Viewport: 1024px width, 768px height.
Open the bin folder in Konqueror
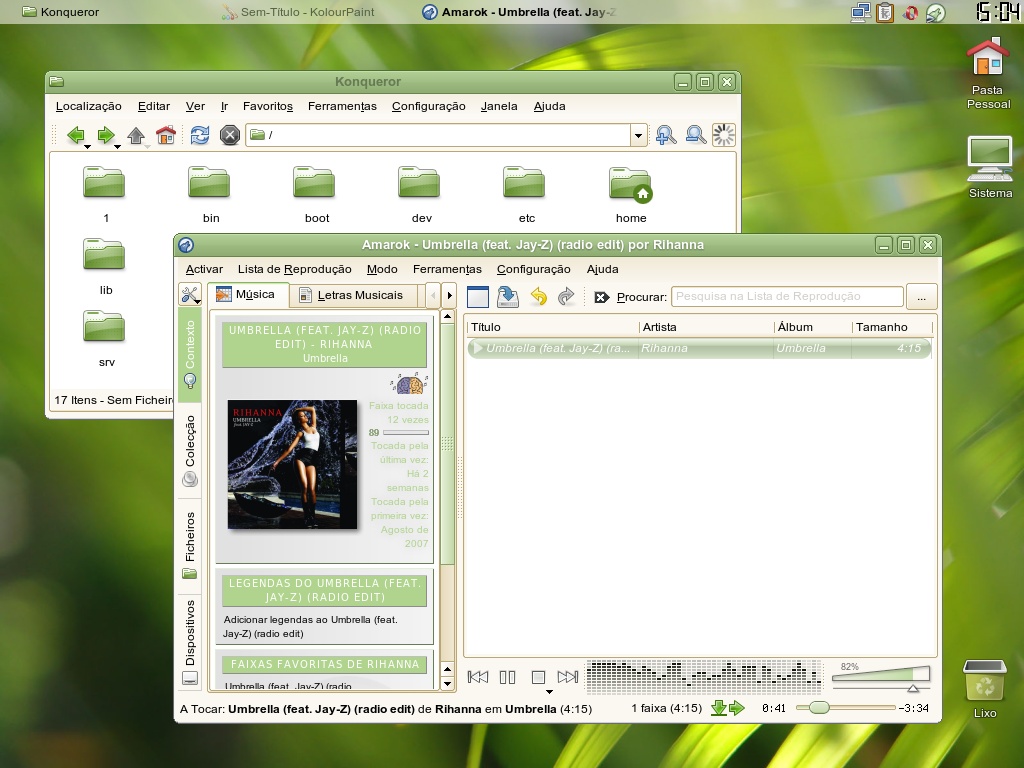click(210, 193)
